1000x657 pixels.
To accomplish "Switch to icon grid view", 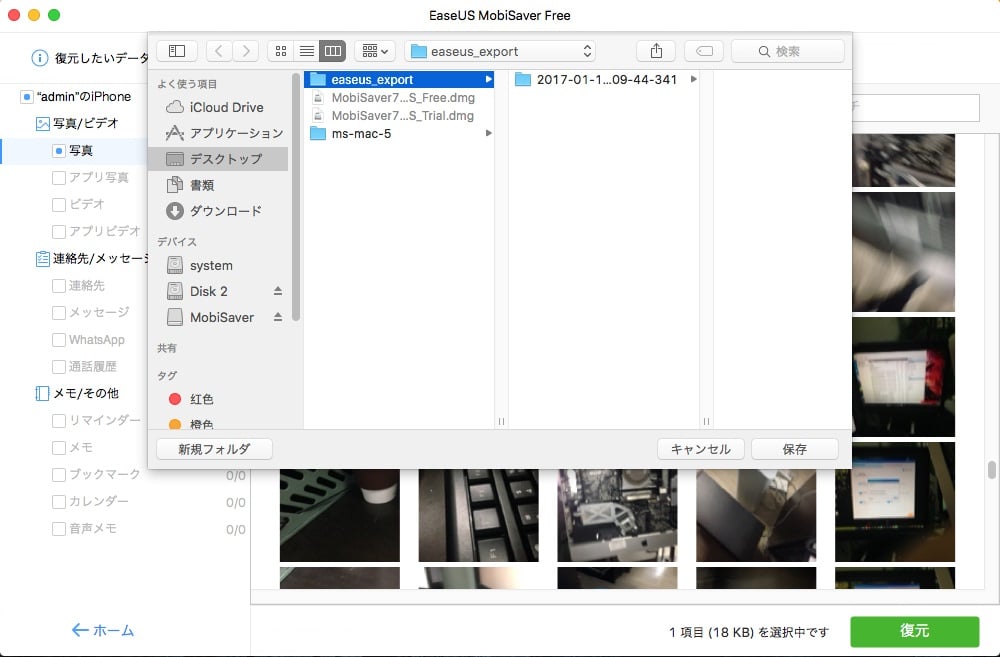I will [281, 51].
